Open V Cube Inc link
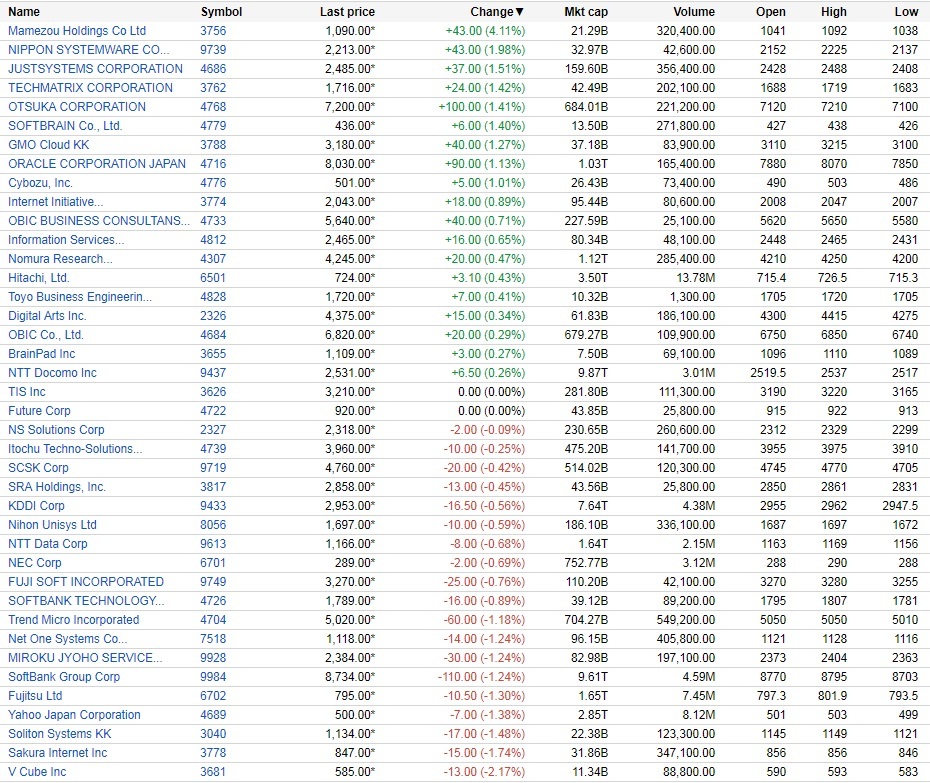Image resolution: width=930 pixels, height=783 pixels. coord(37,771)
